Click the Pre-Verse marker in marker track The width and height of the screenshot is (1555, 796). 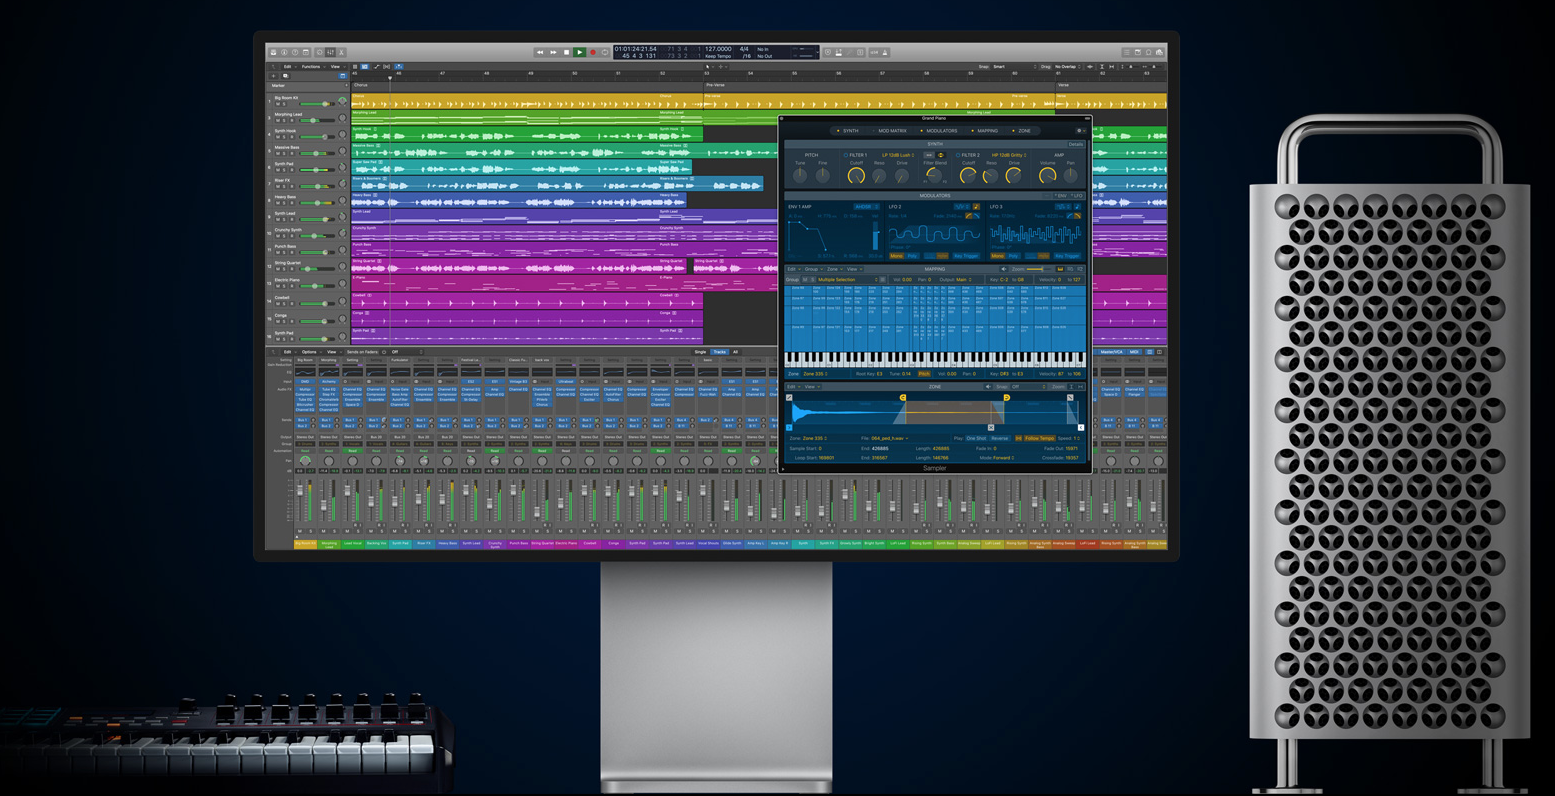[714, 85]
